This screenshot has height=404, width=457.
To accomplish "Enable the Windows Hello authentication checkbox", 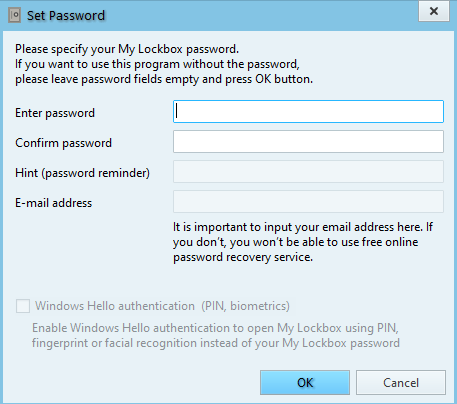I will (x=23, y=306).
